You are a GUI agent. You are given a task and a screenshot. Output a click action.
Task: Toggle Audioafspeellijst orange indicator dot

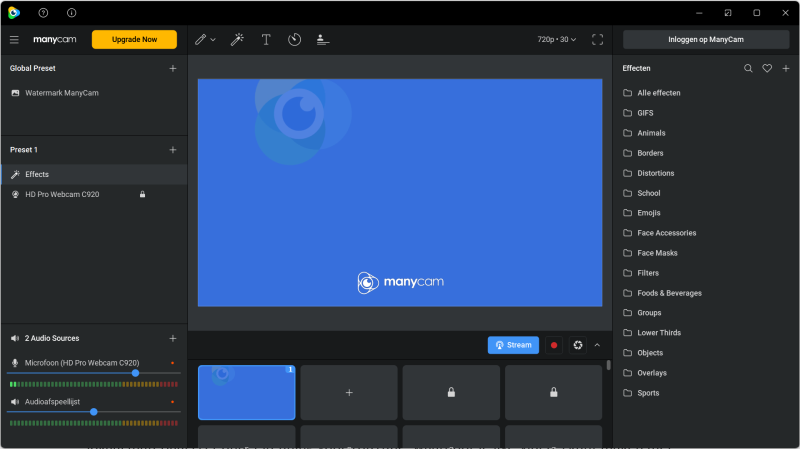click(172, 402)
